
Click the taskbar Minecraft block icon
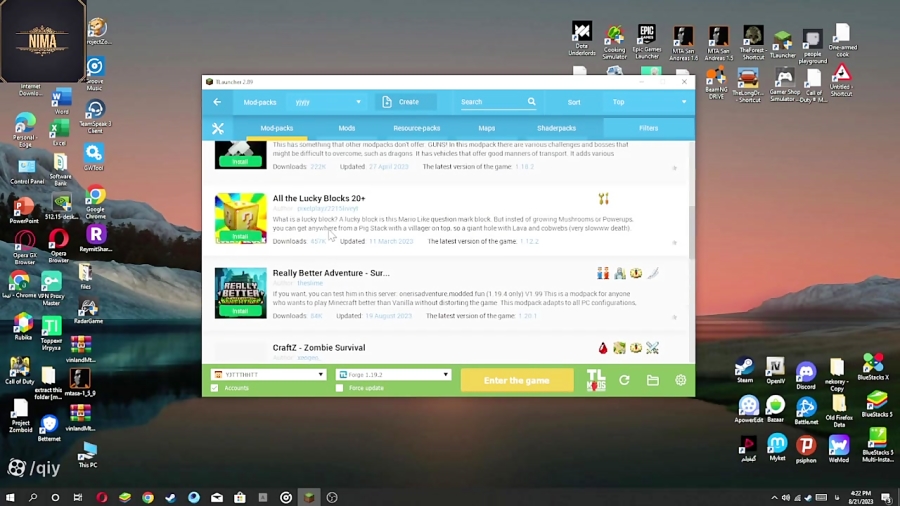(x=309, y=497)
